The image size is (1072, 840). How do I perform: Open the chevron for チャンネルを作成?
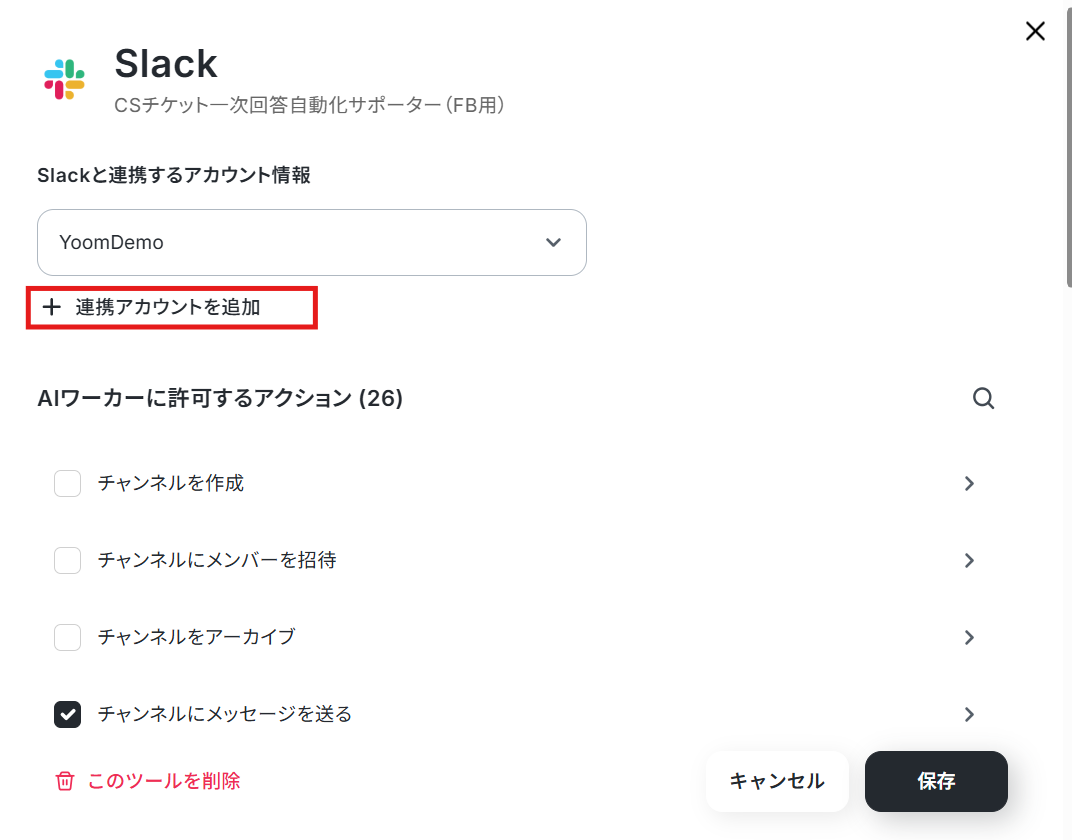969,483
